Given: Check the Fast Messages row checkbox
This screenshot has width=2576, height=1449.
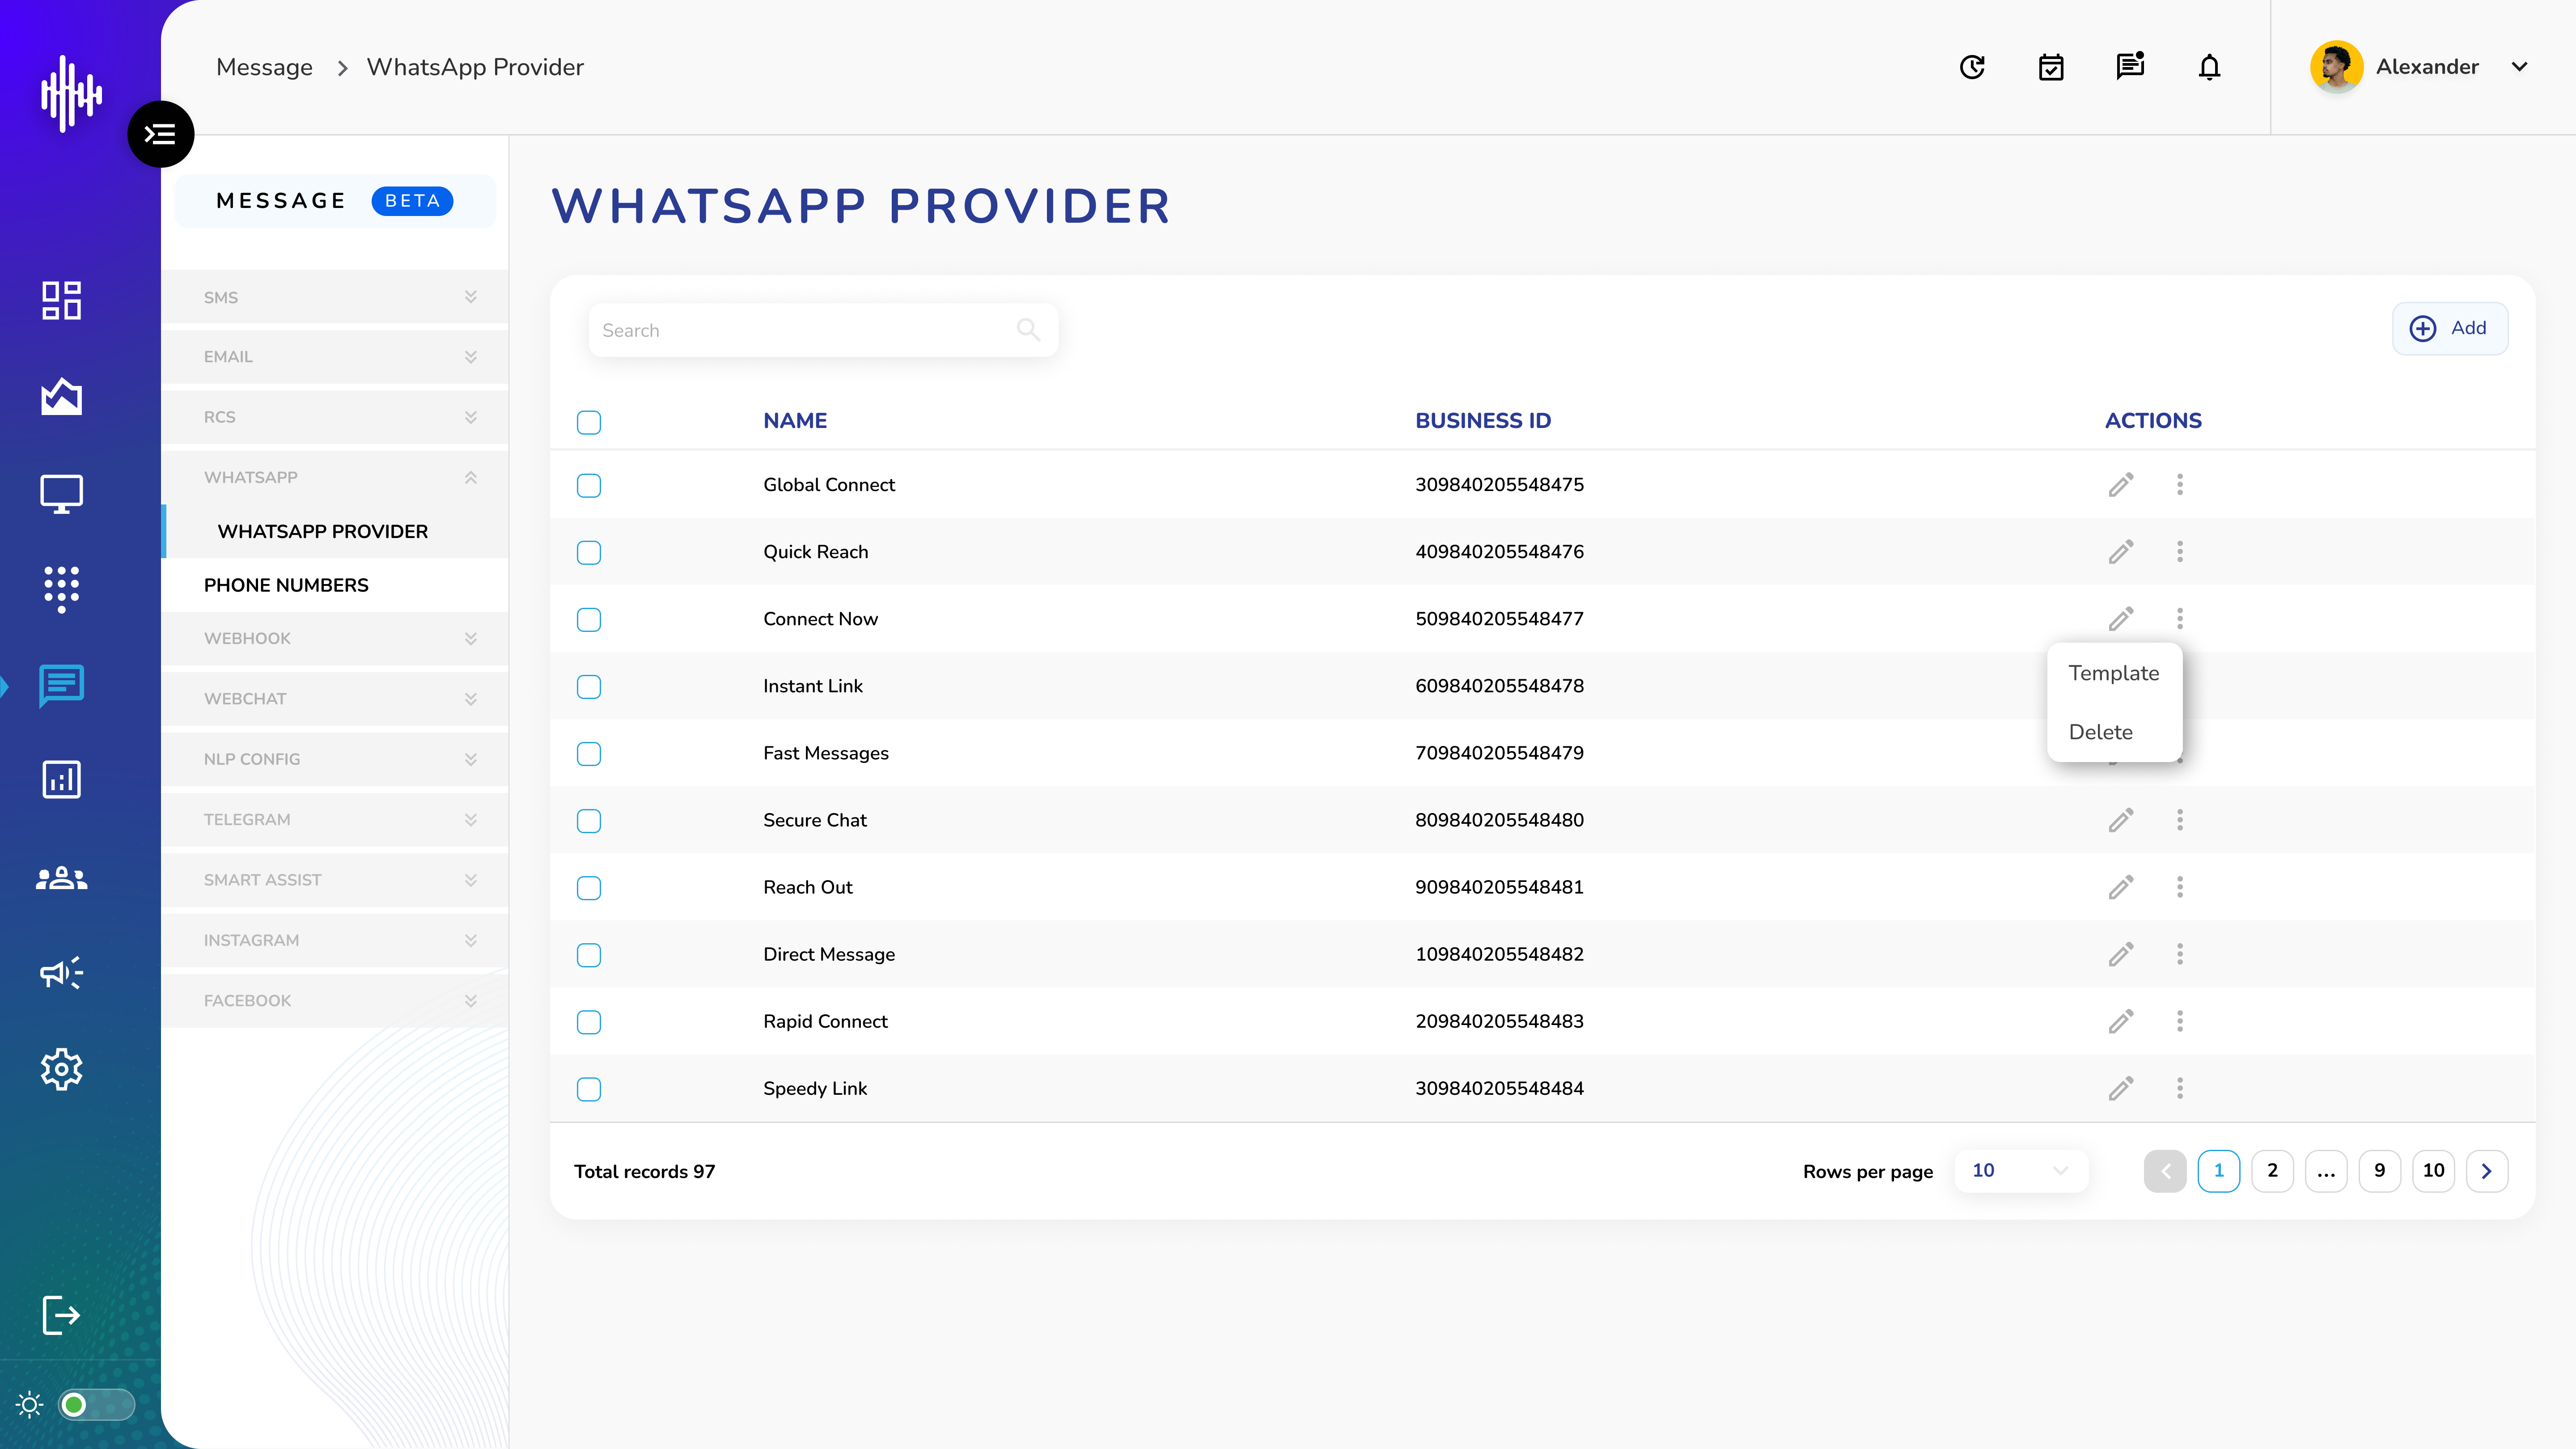Looking at the screenshot, I should point(589,754).
